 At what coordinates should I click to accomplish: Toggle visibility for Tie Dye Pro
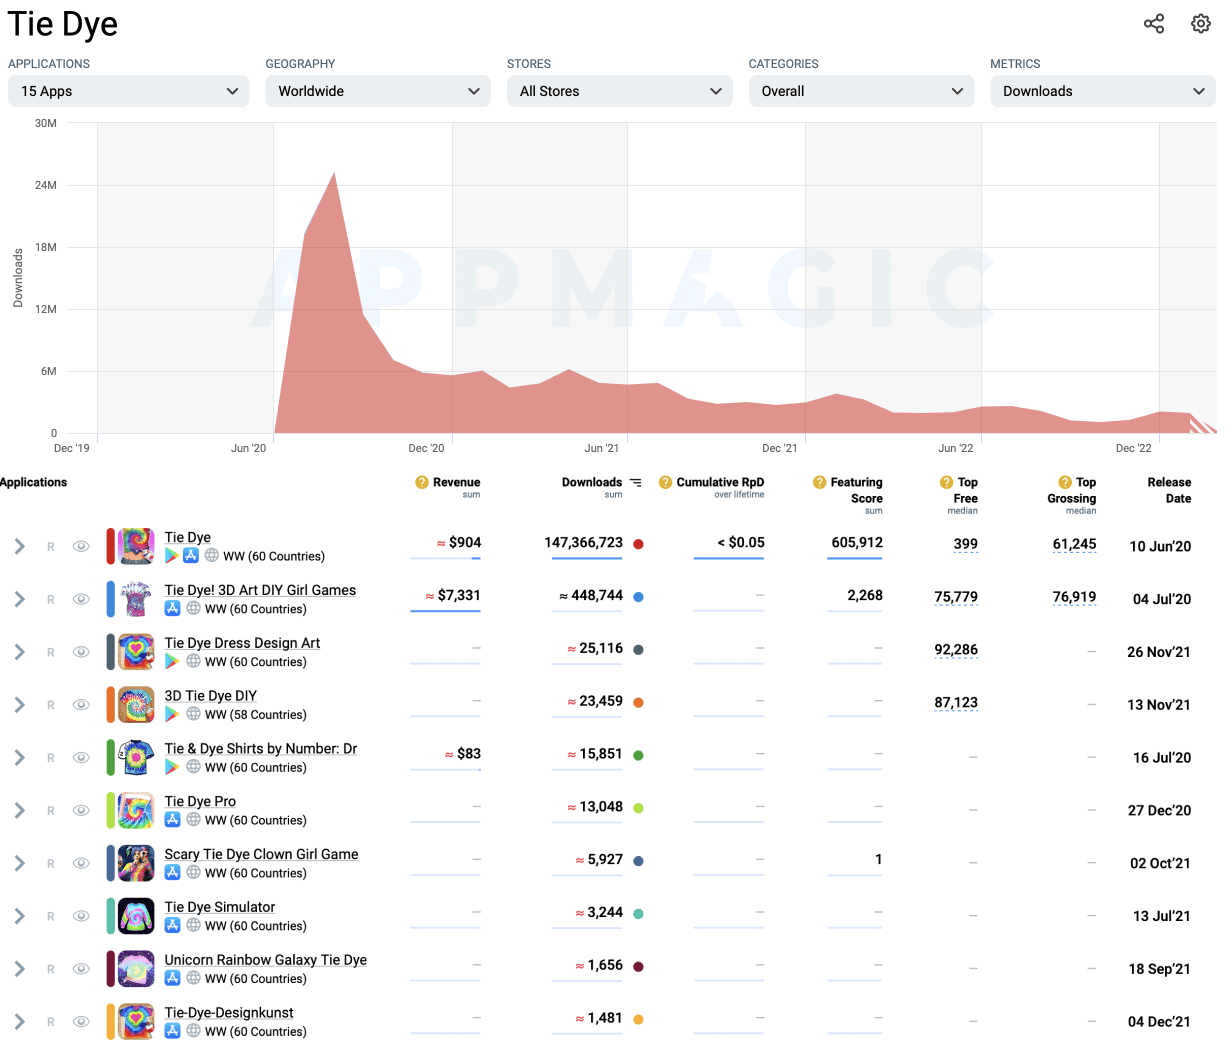click(81, 810)
